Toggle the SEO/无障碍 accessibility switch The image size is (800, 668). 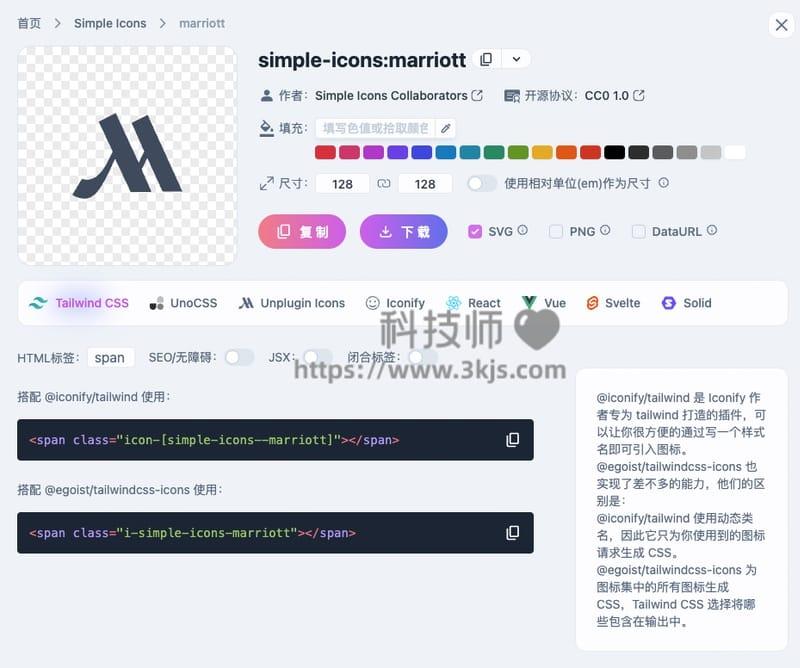(x=240, y=357)
